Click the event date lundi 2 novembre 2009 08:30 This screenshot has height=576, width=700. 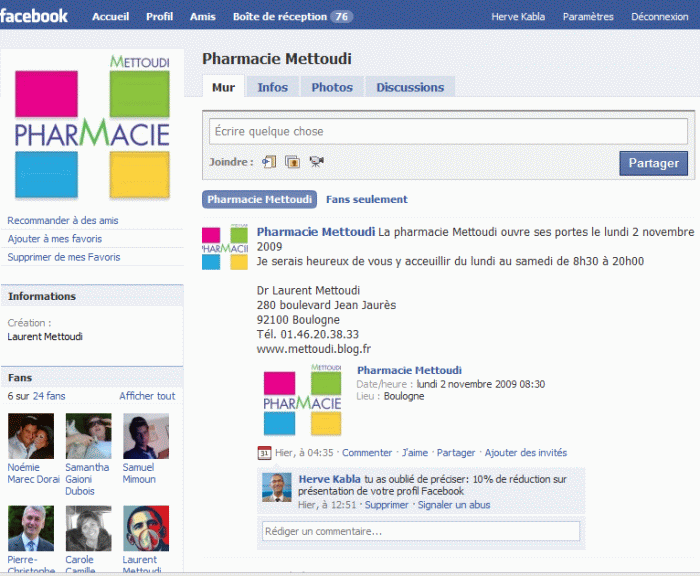tap(480, 384)
